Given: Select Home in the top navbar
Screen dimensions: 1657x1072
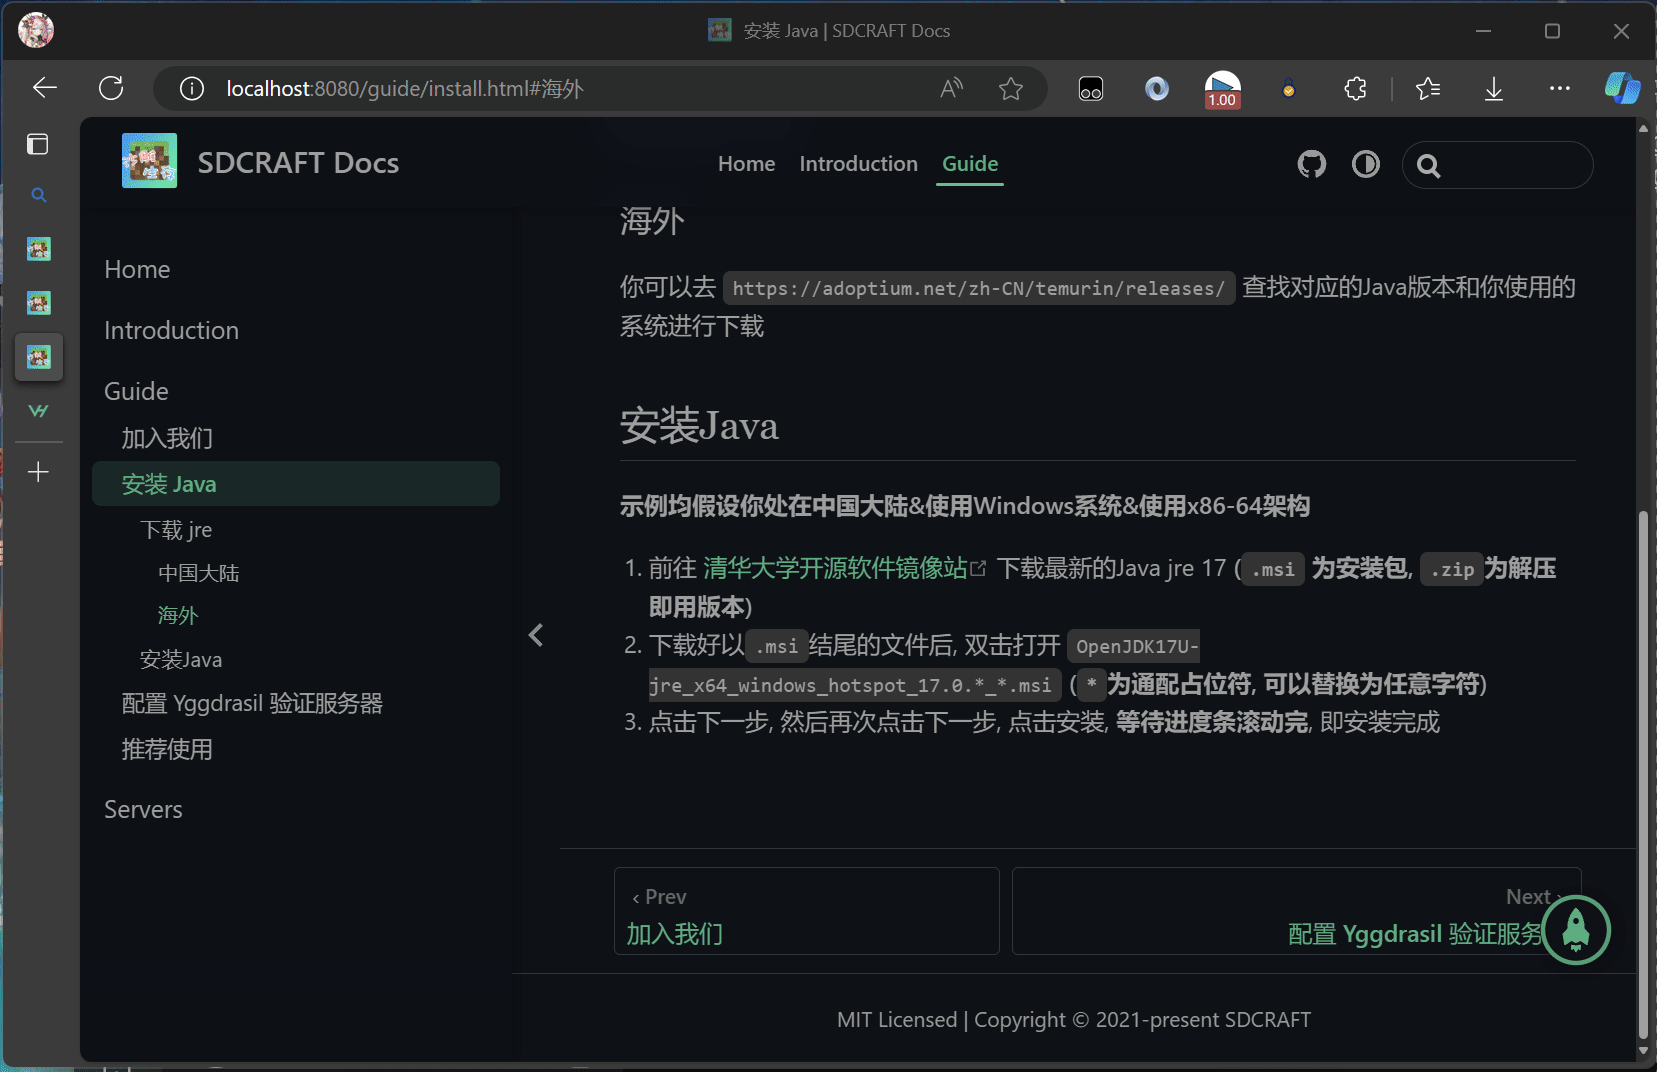Looking at the screenshot, I should pyautogui.click(x=746, y=164).
